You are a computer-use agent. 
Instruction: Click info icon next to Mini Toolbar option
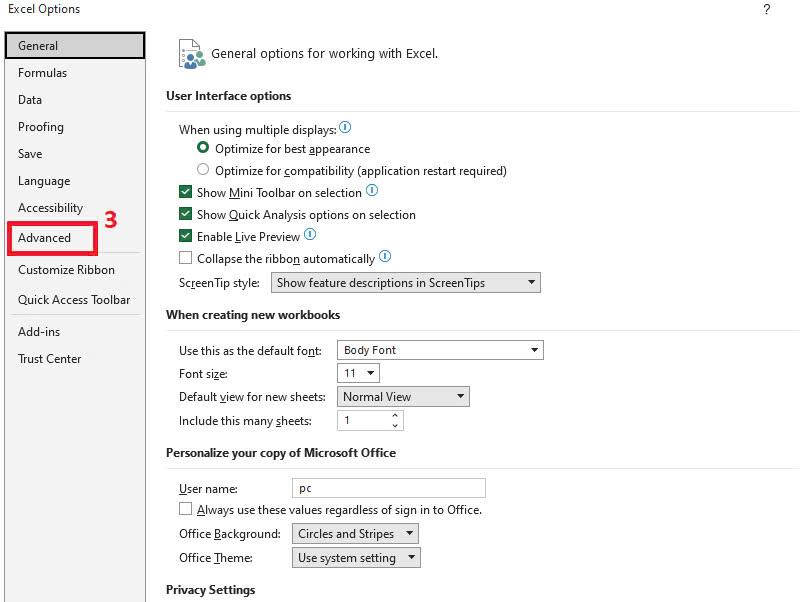[x=372, y=191]
